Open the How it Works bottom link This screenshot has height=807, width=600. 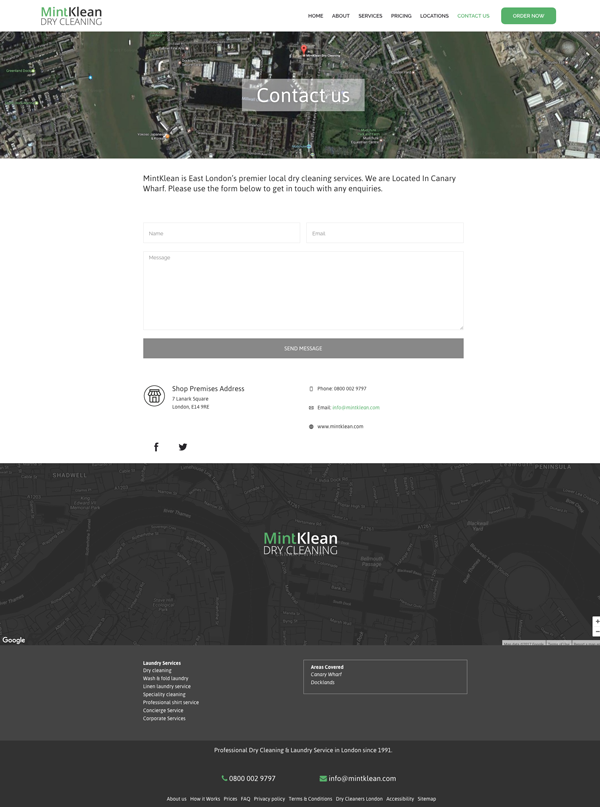[205, 799]
